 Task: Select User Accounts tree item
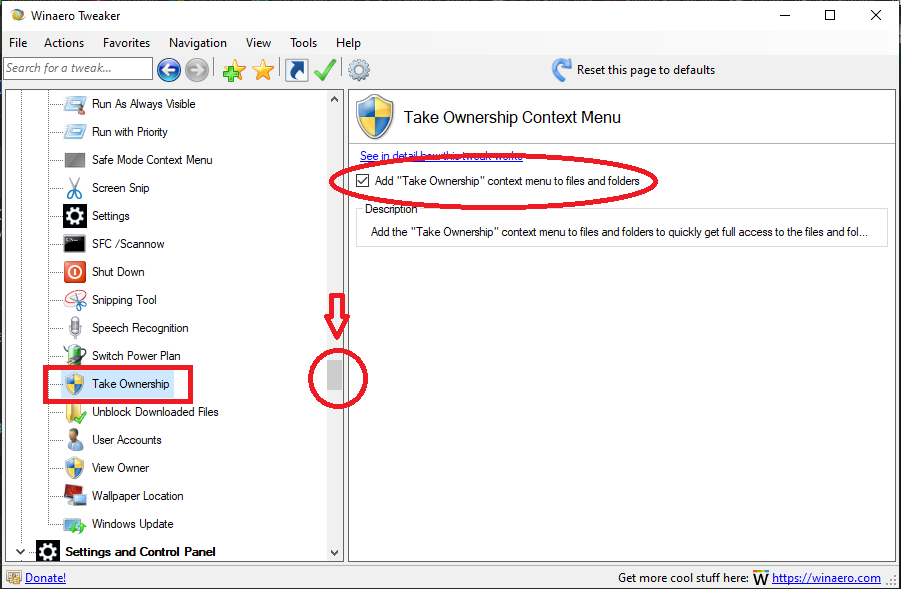pyautogui.click(x=127, y=440)
